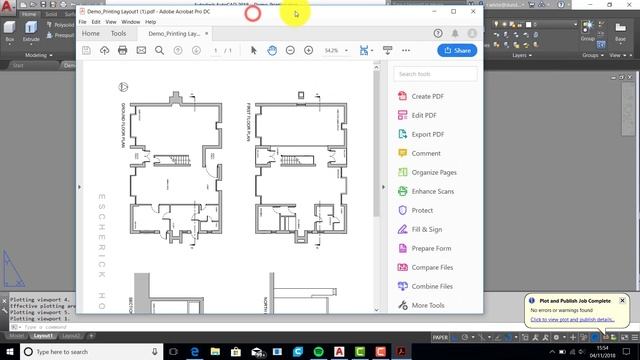The image size is (640, 360).
Task: Close the Demo_Printing Layout document tab
Action: coord(207,33)
